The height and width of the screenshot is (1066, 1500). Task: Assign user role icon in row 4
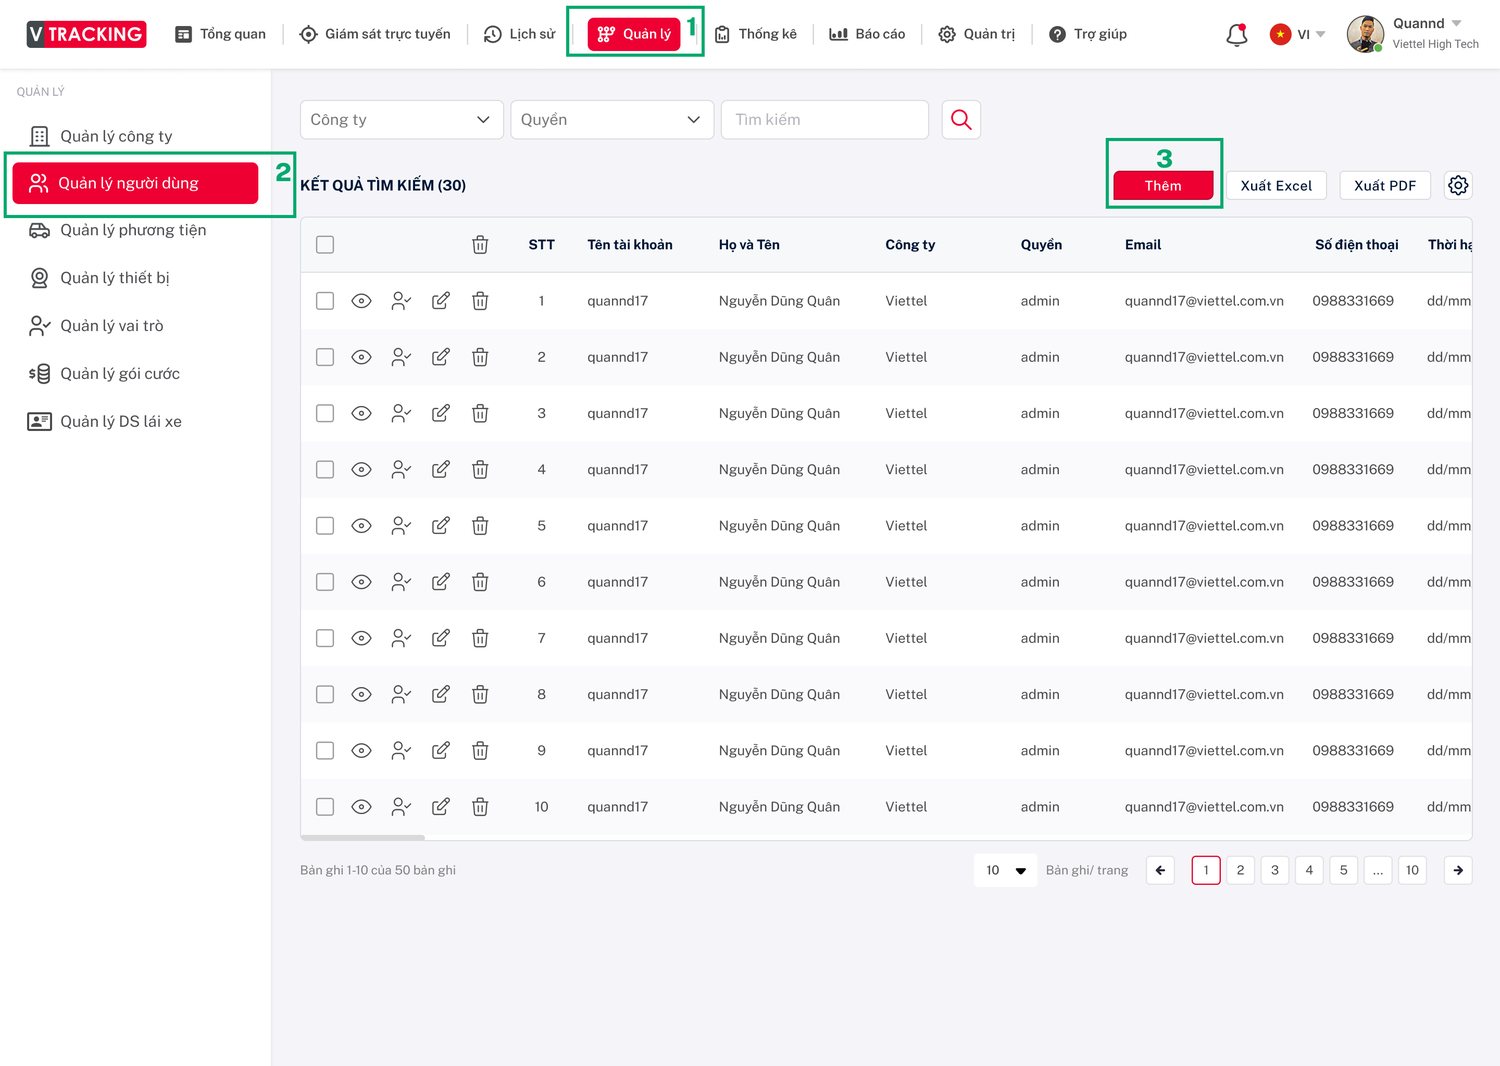point(401,469)
